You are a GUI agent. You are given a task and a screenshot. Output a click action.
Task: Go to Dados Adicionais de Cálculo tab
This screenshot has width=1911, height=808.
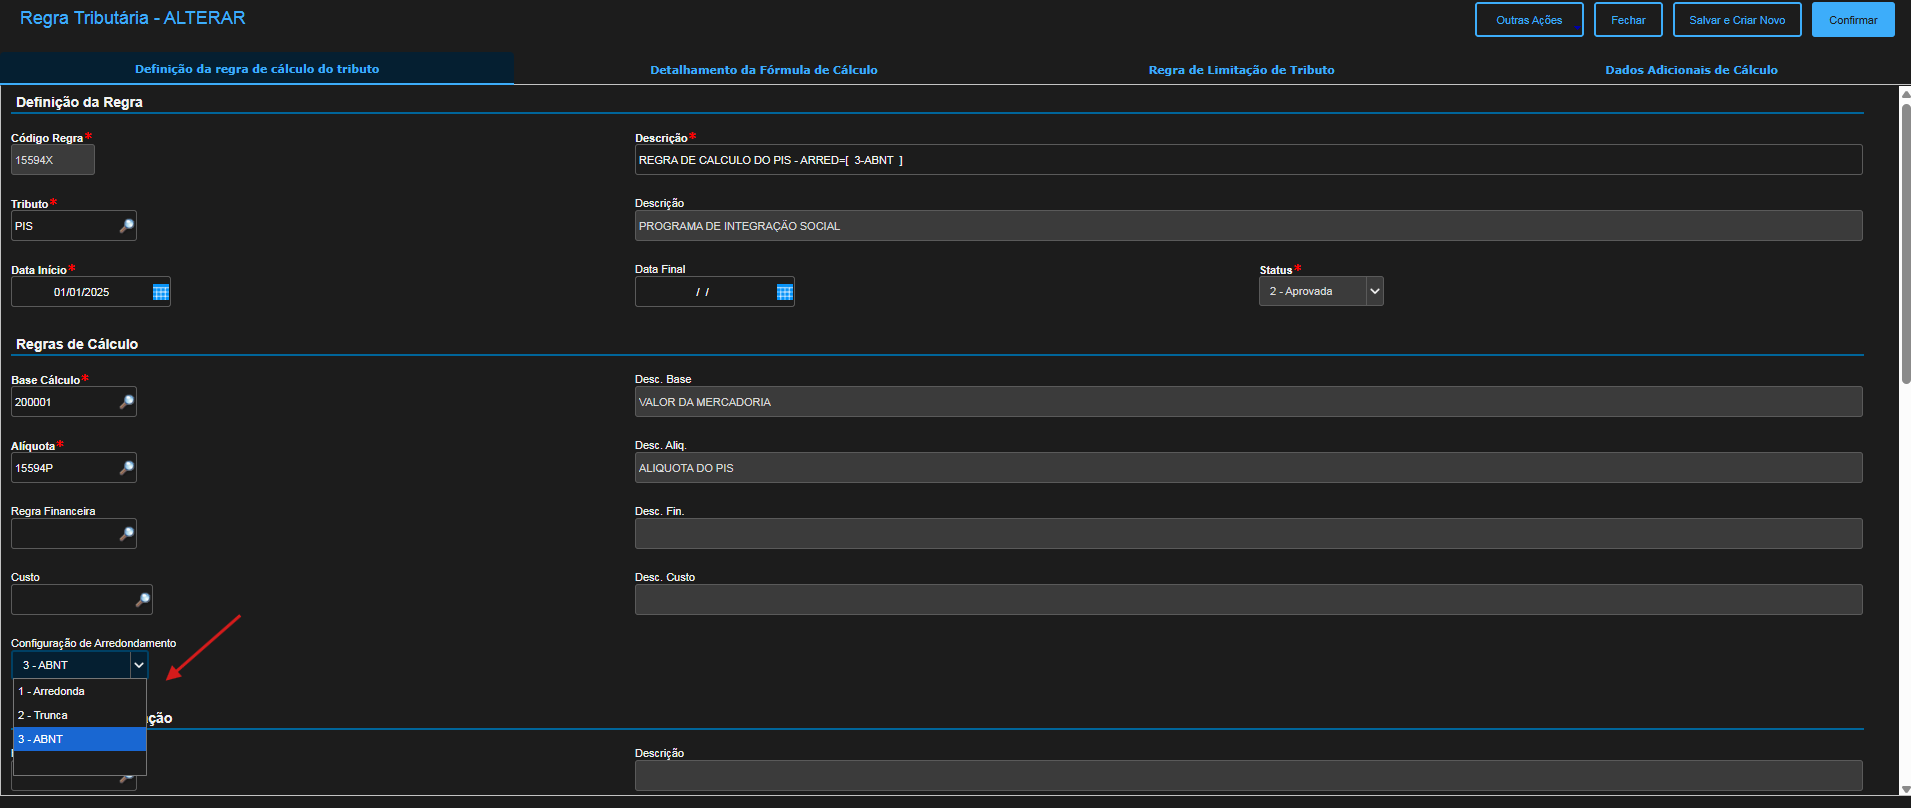coord(1691,70)
